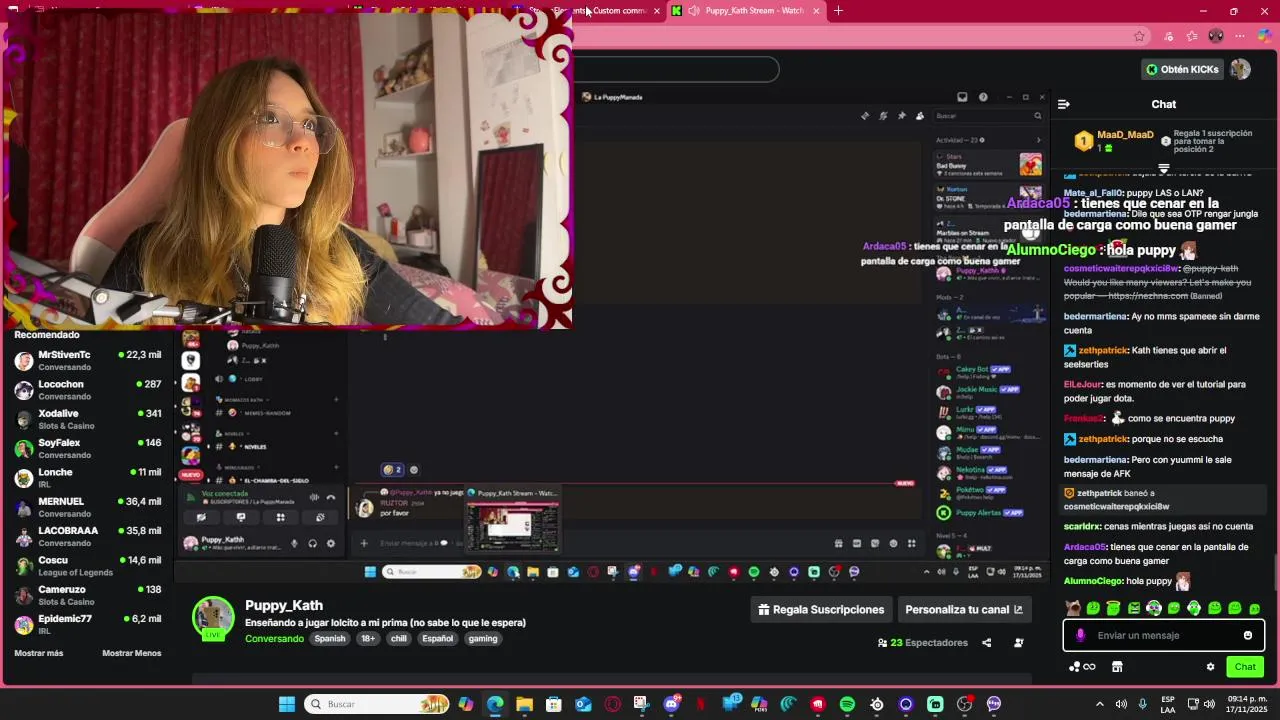The image size is (1280, 720).
Task: Click Mostrar más under recommended channels
Action: 38,653
